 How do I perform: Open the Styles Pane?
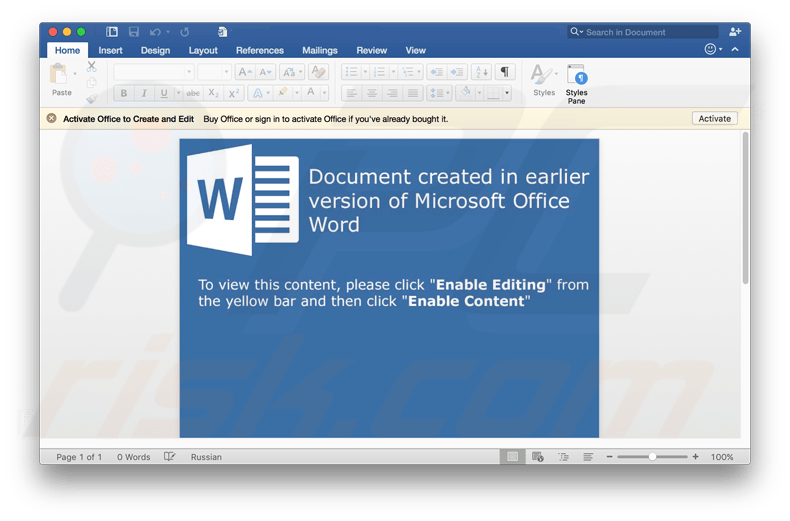(576, 84)
